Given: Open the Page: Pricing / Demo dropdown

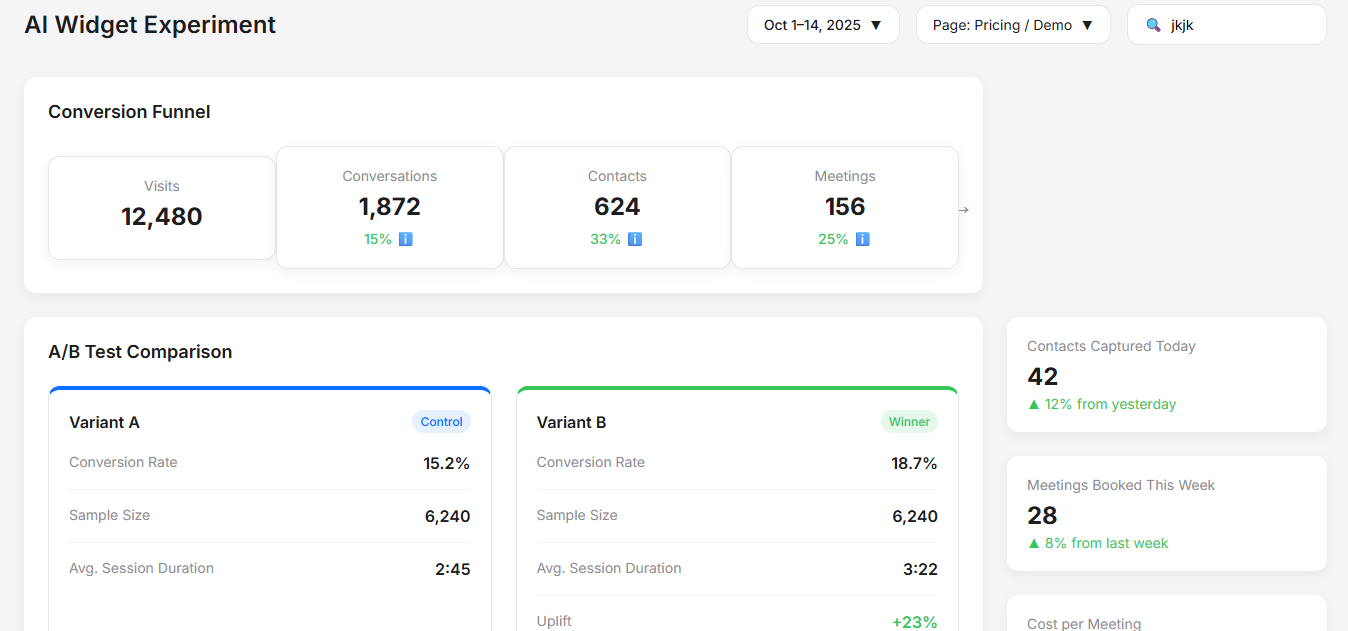Looking at the screenshot, I should pos(1012,24).
